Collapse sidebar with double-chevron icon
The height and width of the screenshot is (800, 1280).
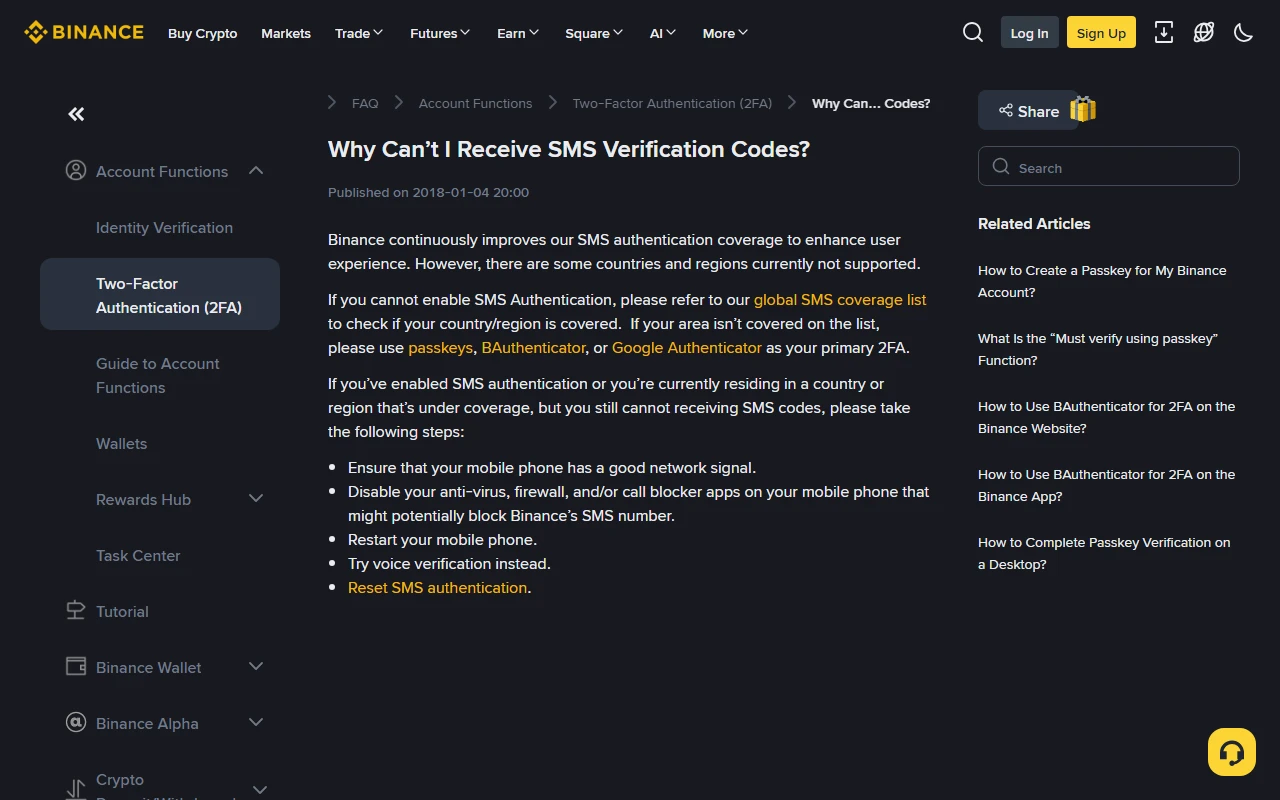(x=76, y=114)
